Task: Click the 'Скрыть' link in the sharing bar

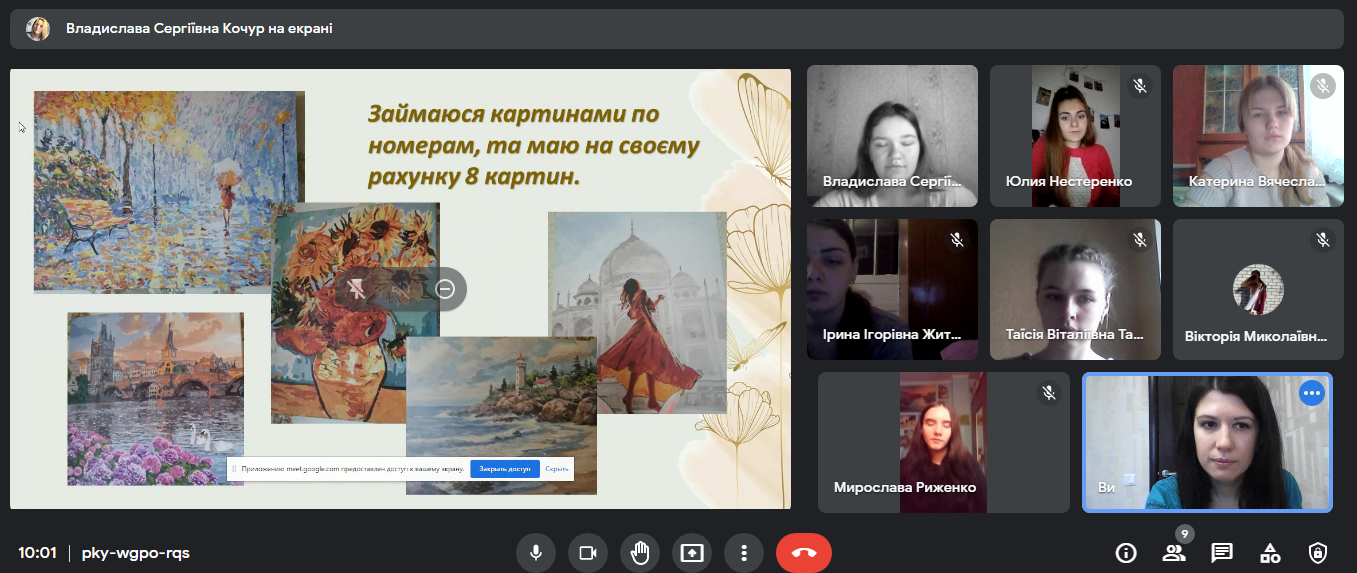Action: click(x=557, y=468)
